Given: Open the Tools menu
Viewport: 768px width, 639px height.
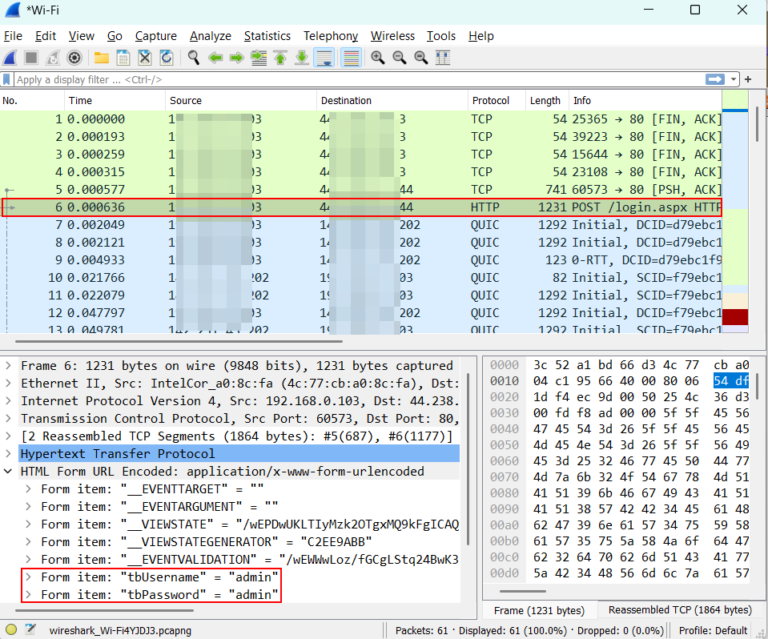Looking at the screenshot, I should [x=441, y=36].
